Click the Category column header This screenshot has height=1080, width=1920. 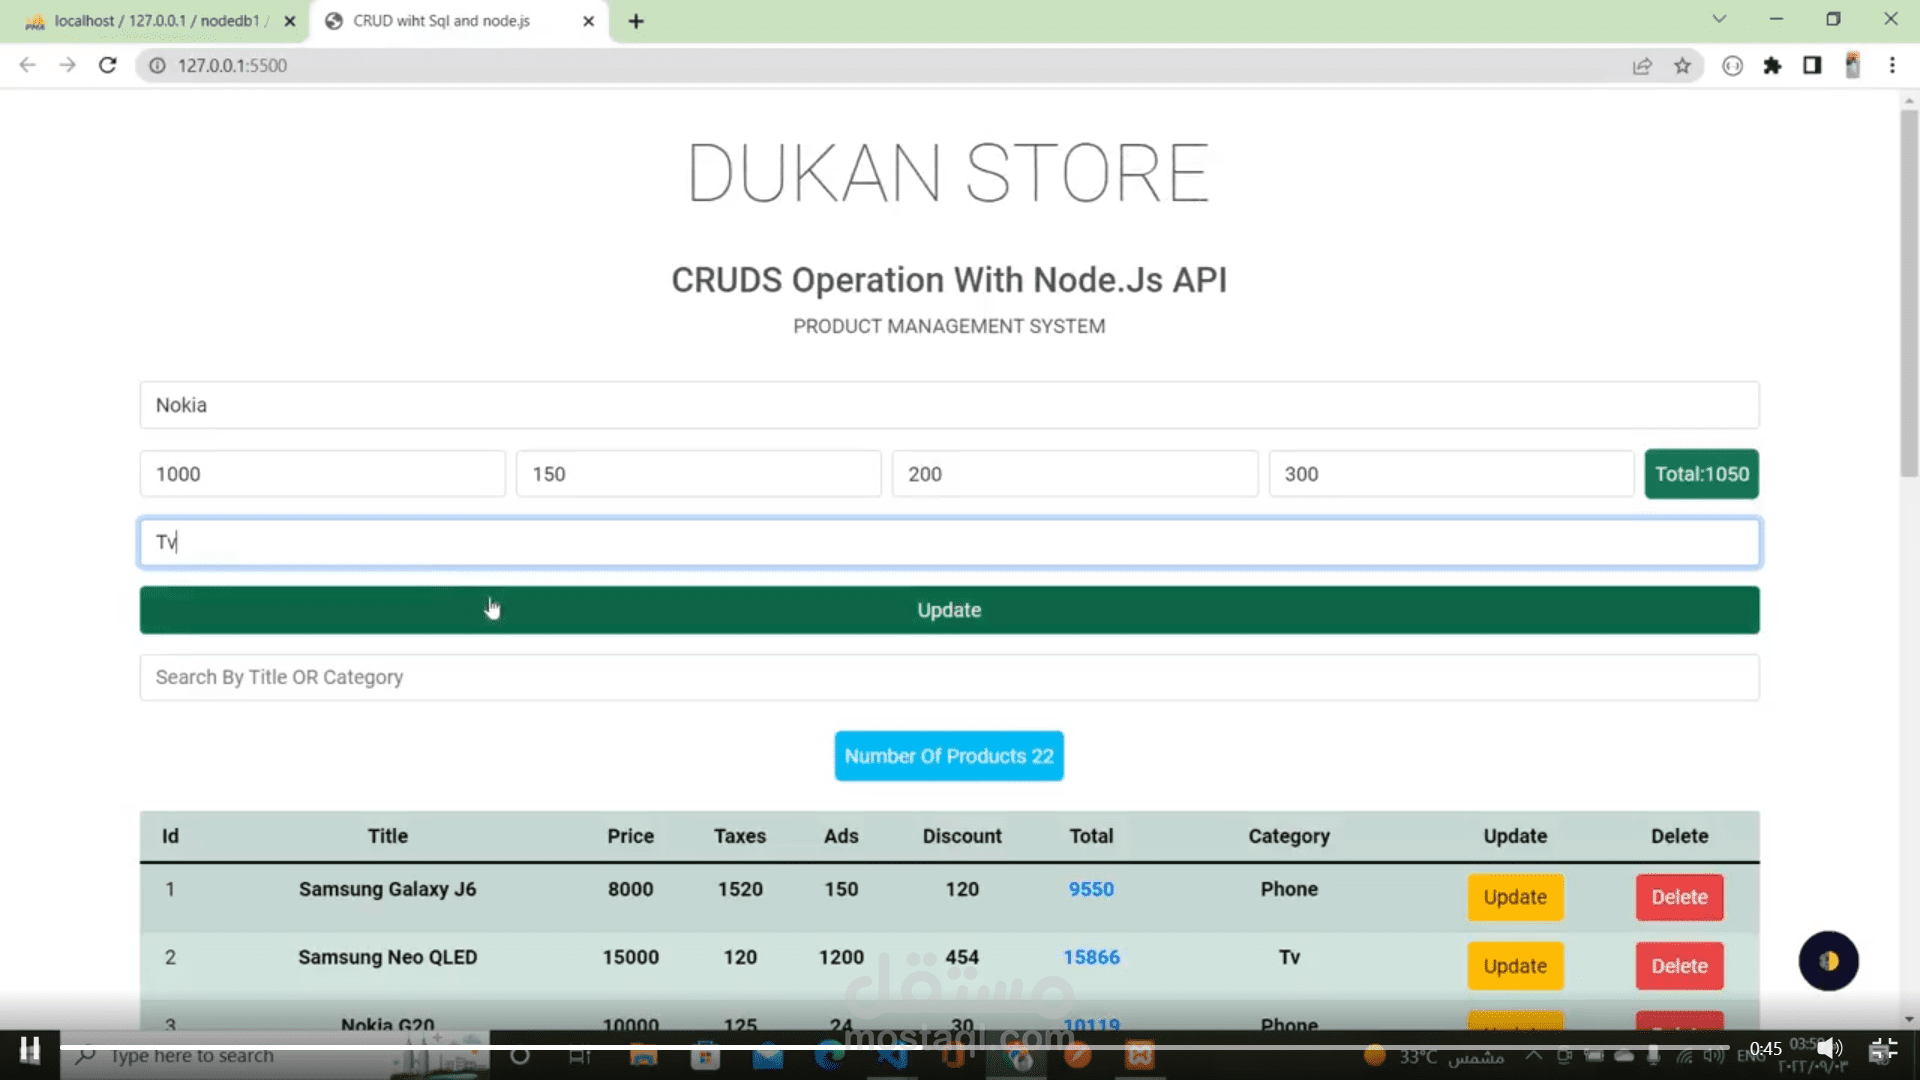1289,836
